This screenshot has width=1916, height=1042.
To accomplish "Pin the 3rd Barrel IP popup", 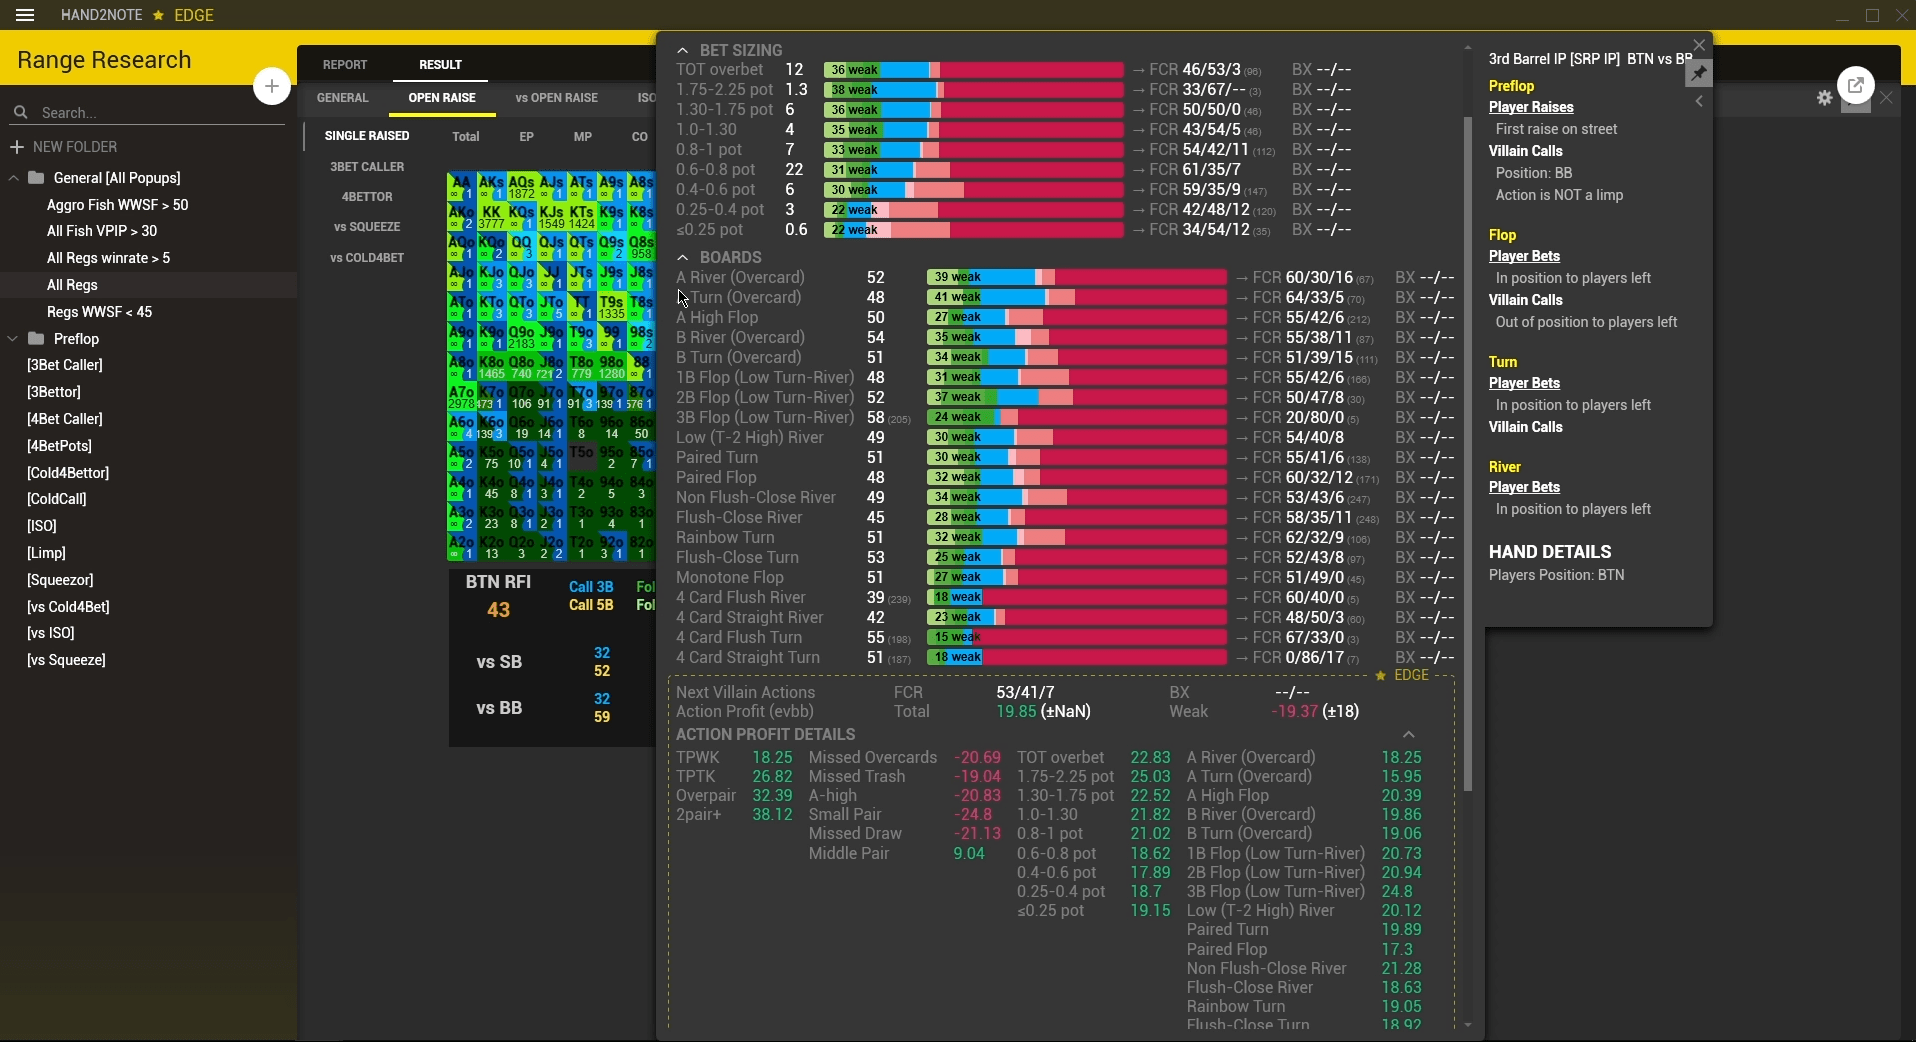I will (x=1699, y=73).
